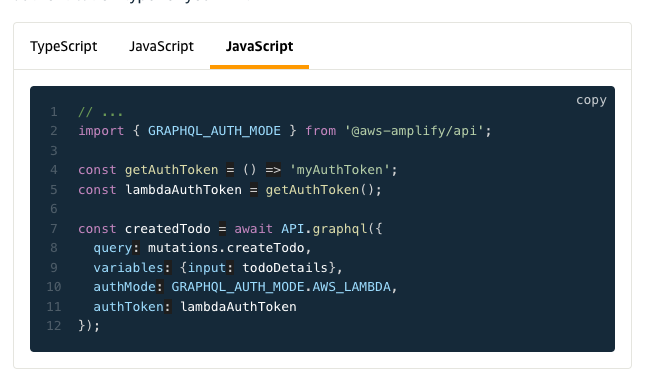Screen dimensions: 647x382
Task: Click the 'authMode' property key
Action: pyautogui.click(x=125, y=287)
